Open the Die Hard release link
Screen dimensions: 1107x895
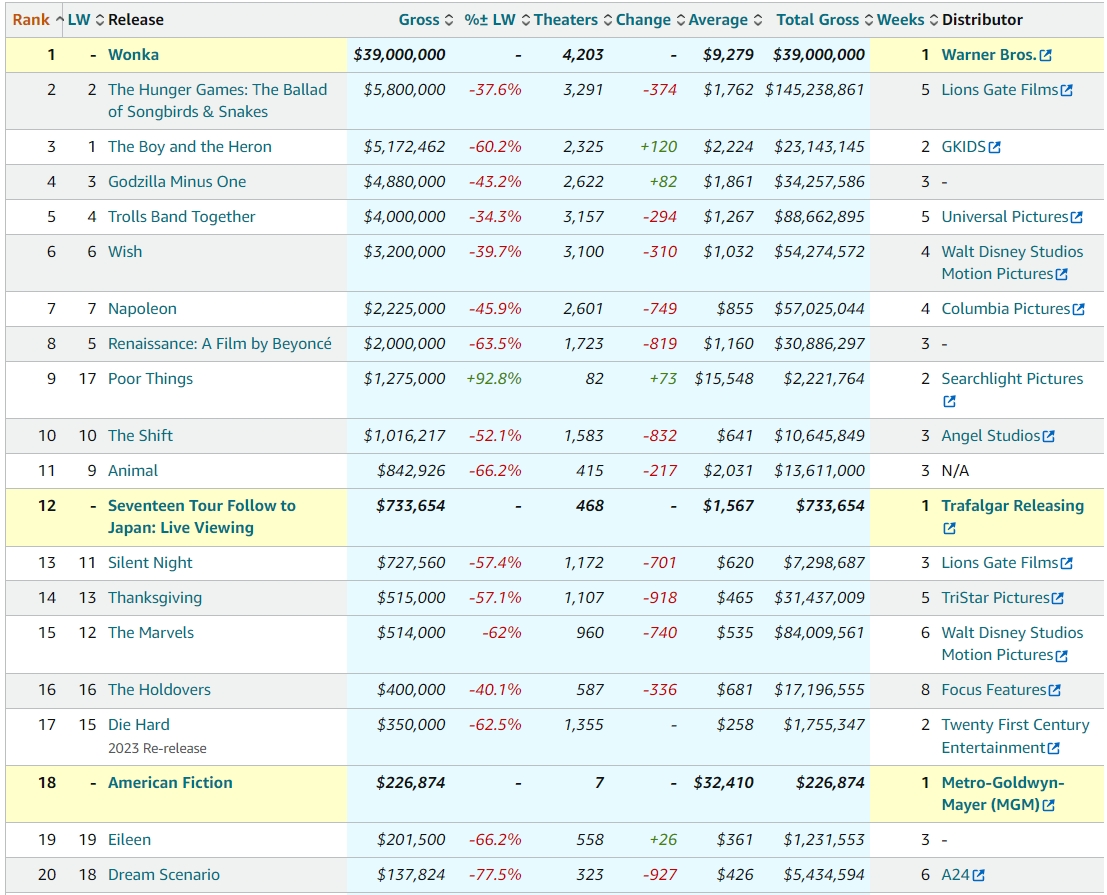[x=139, y=725]
